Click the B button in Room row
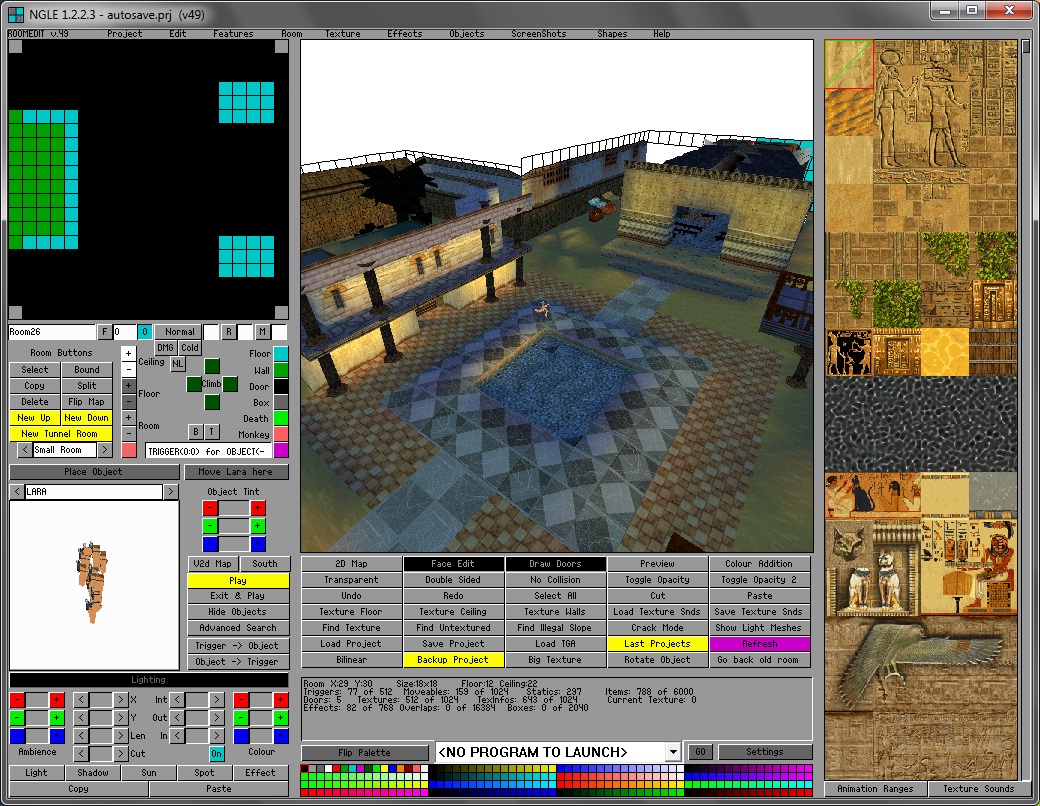The width and height of the screenshot is (1040, 806). [x=195, y=431]
